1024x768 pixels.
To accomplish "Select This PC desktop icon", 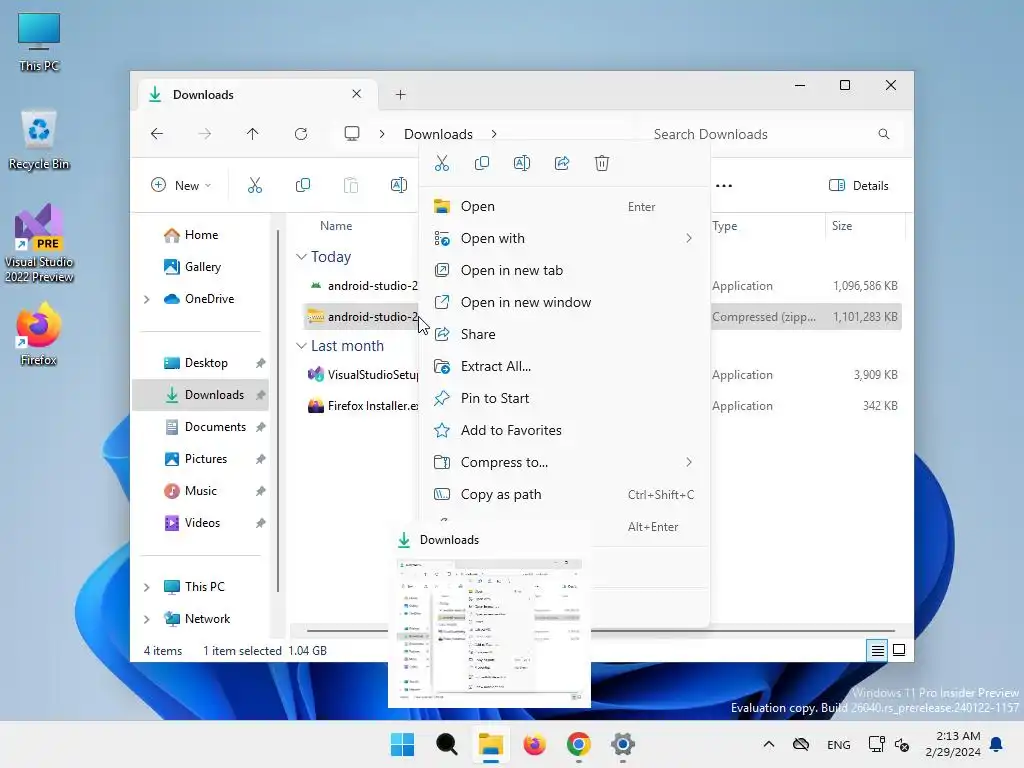I will (x=39, y=42).
